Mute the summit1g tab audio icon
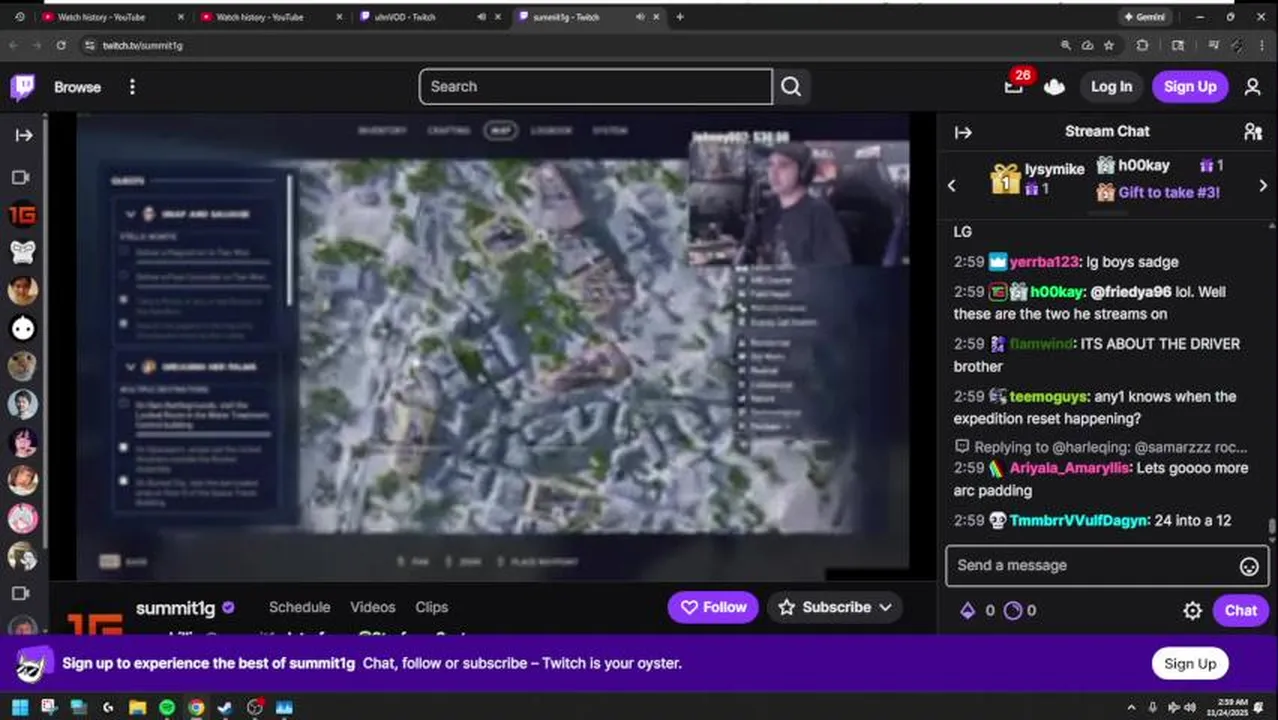 [640, 17]
